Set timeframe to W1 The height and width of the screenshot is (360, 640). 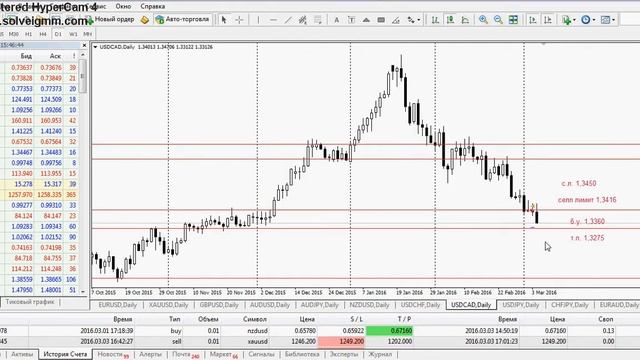click(x=73, y=34)
